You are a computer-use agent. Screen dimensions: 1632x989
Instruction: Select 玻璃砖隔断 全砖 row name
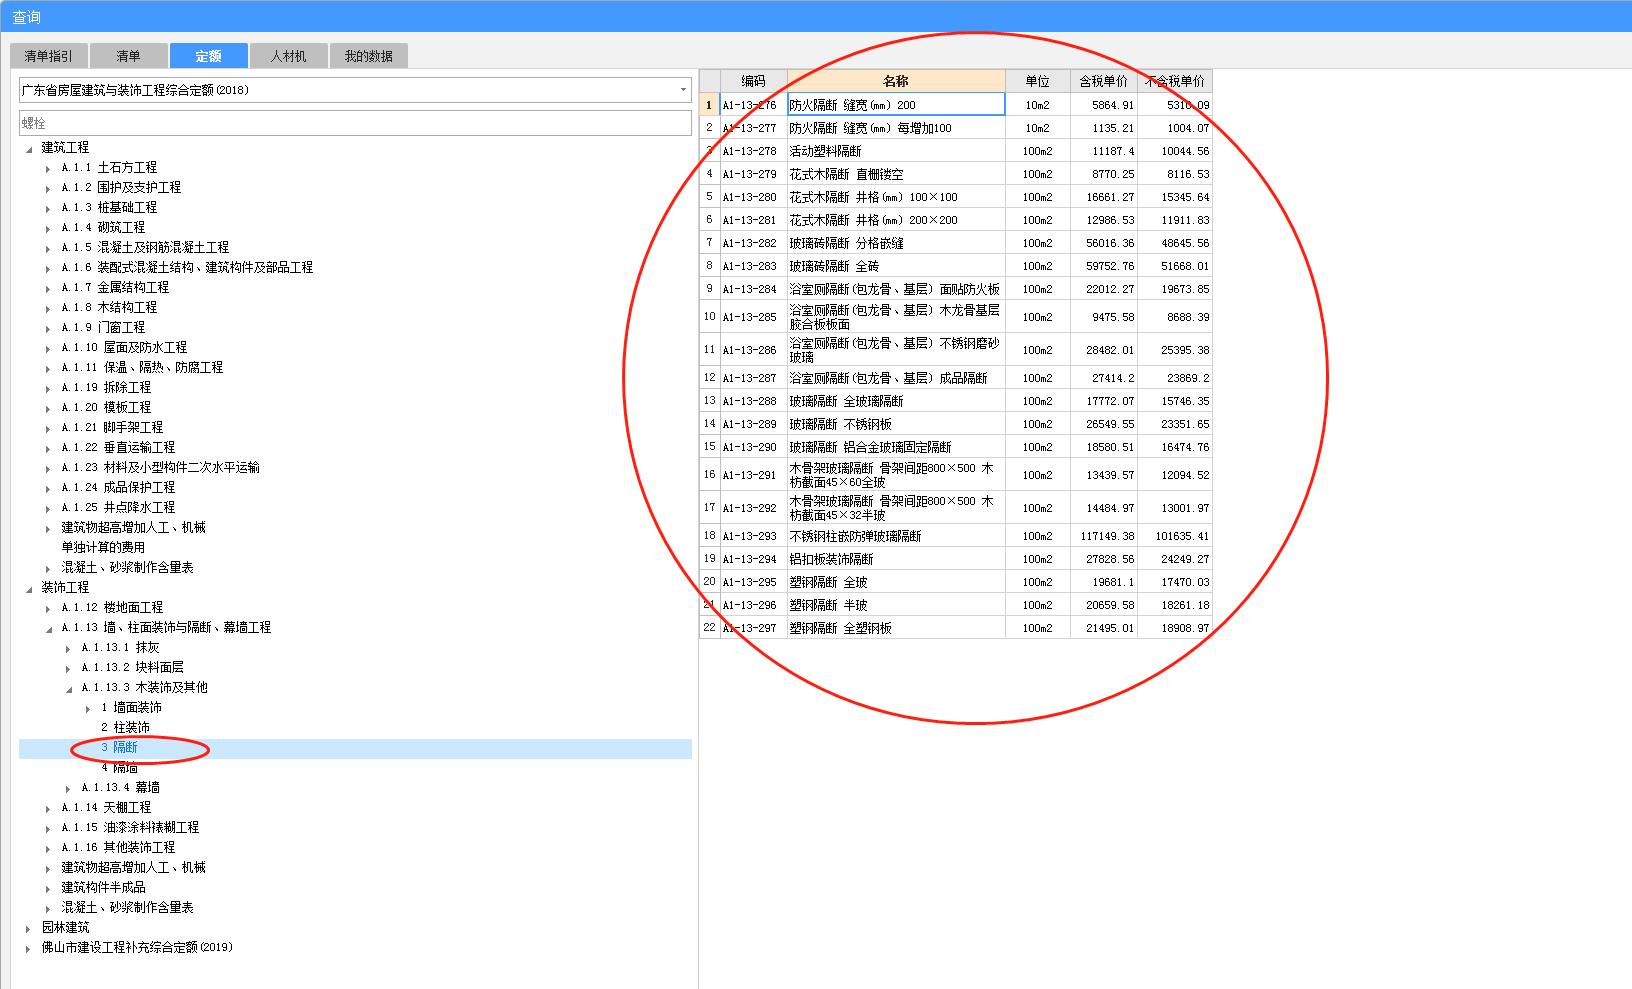click(x=896, y=266)
